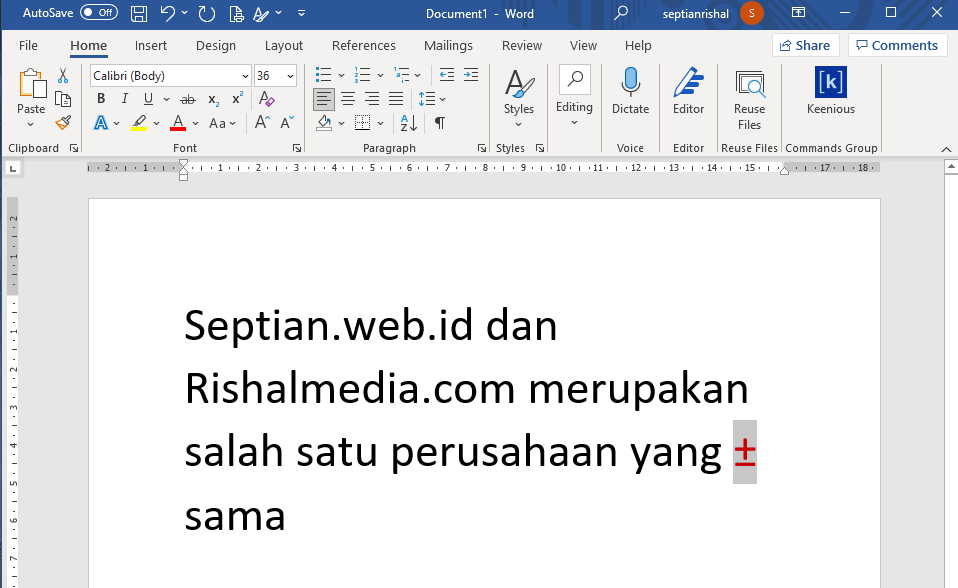Customize Quick Access Toolbar dropdown

[x=301, y=13]
